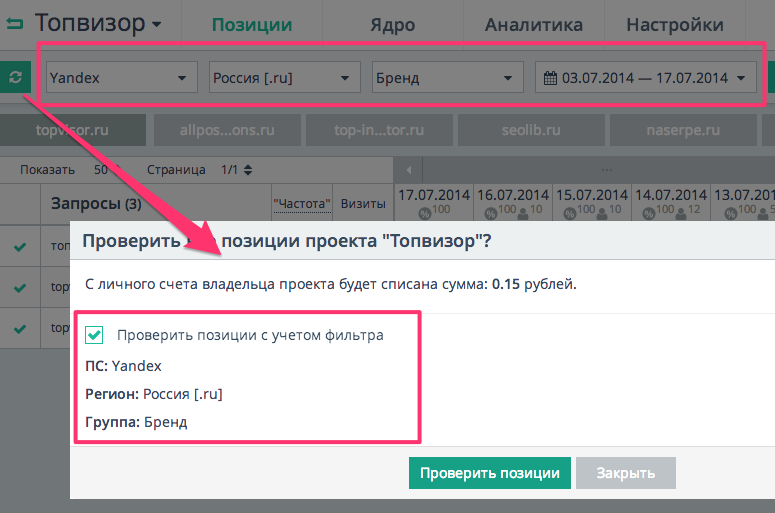Open the Настройки tab
The height and width of the screenshot is (513, 775).
[675, 25]
